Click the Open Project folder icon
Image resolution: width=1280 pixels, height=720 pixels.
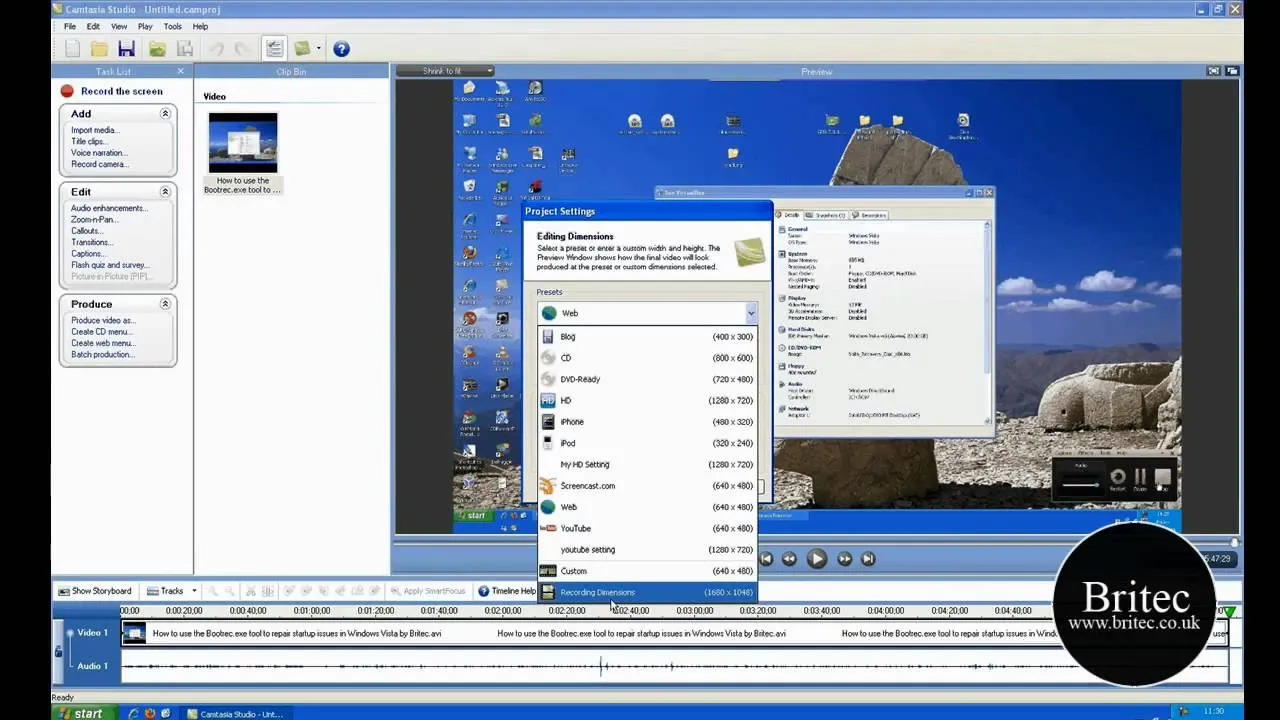tap(99, 48)
